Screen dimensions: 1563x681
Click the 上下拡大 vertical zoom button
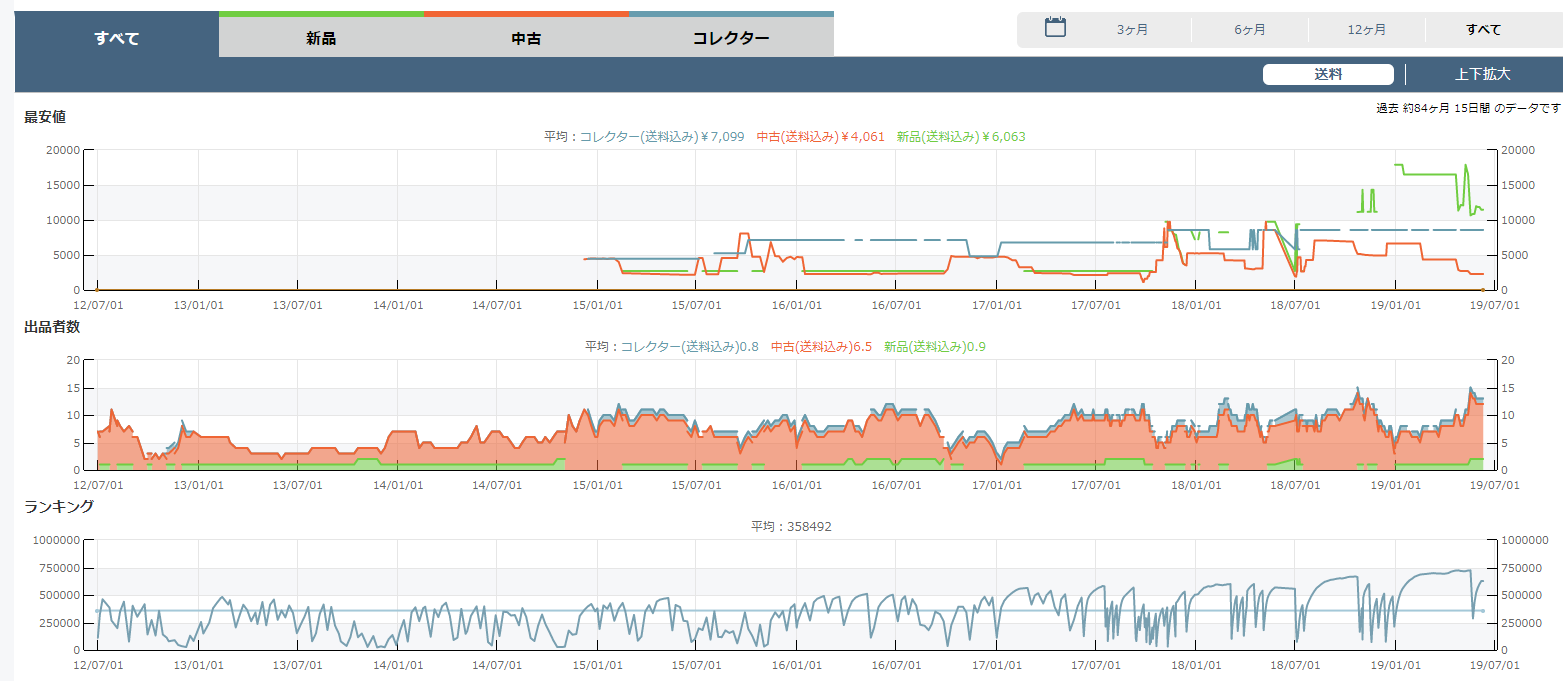click(1482, 74)
